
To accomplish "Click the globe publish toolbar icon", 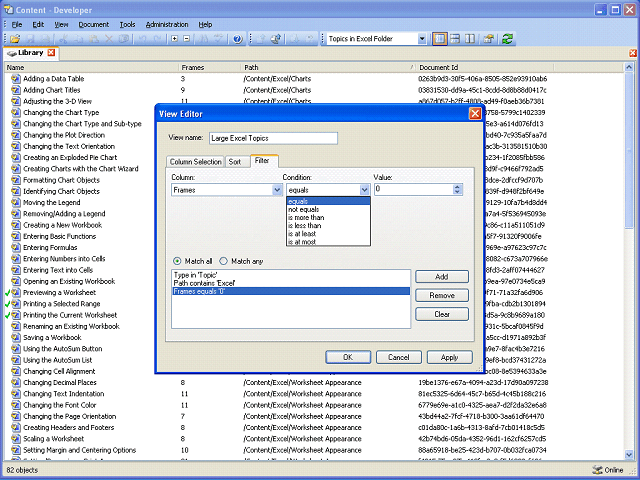I will click(276, 39).
